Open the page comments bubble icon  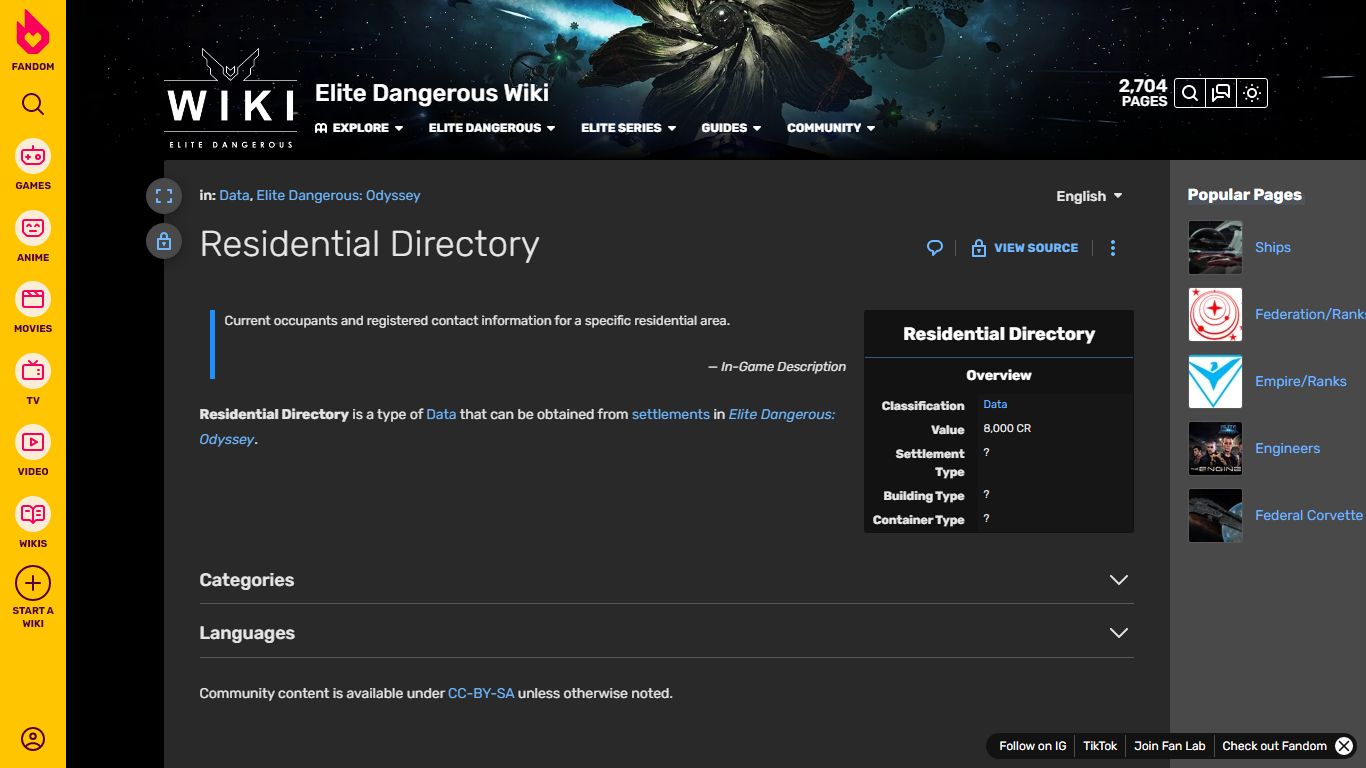[x=935, y=248]
